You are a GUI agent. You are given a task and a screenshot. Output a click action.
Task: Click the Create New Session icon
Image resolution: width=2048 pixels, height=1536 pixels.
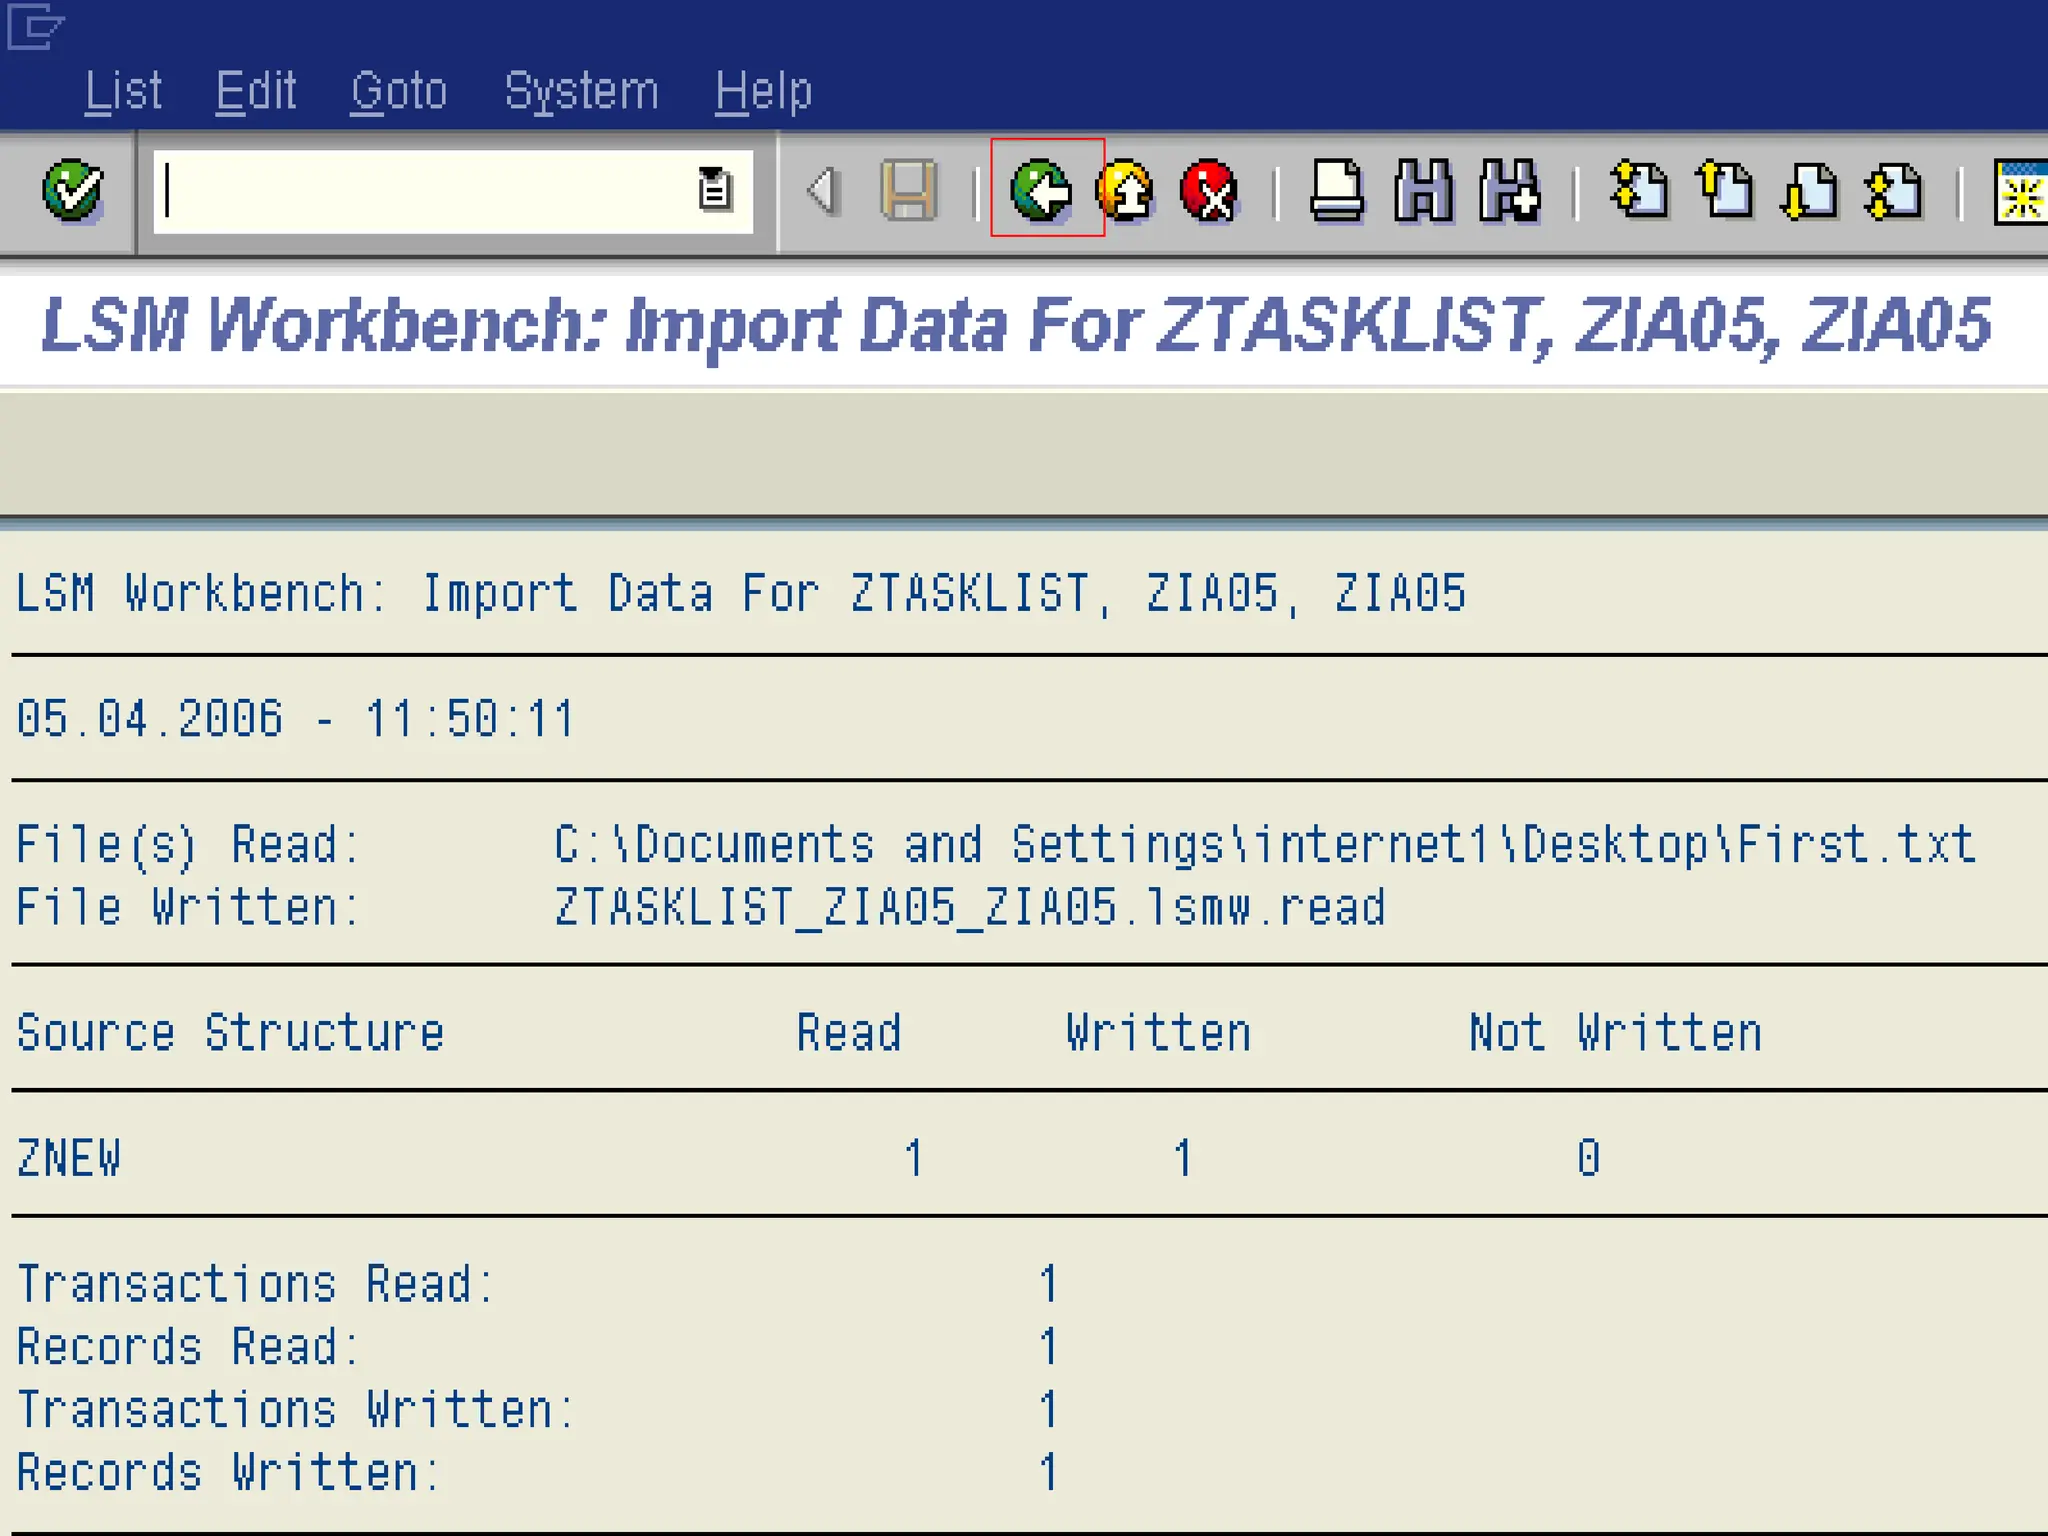(x=2020, y=192)
